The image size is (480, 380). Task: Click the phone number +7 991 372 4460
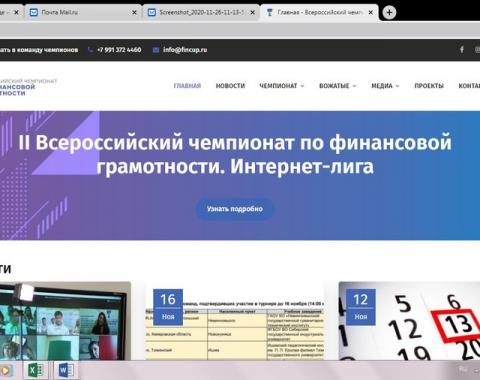(x=119, y=50)
